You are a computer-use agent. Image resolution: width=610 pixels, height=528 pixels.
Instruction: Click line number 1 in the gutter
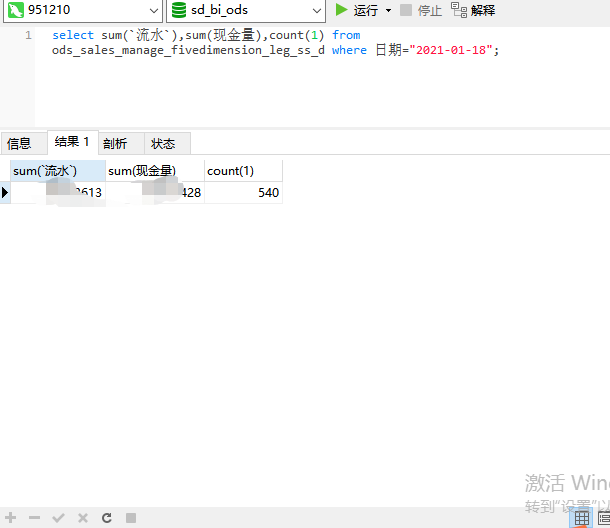coord(28,35)
